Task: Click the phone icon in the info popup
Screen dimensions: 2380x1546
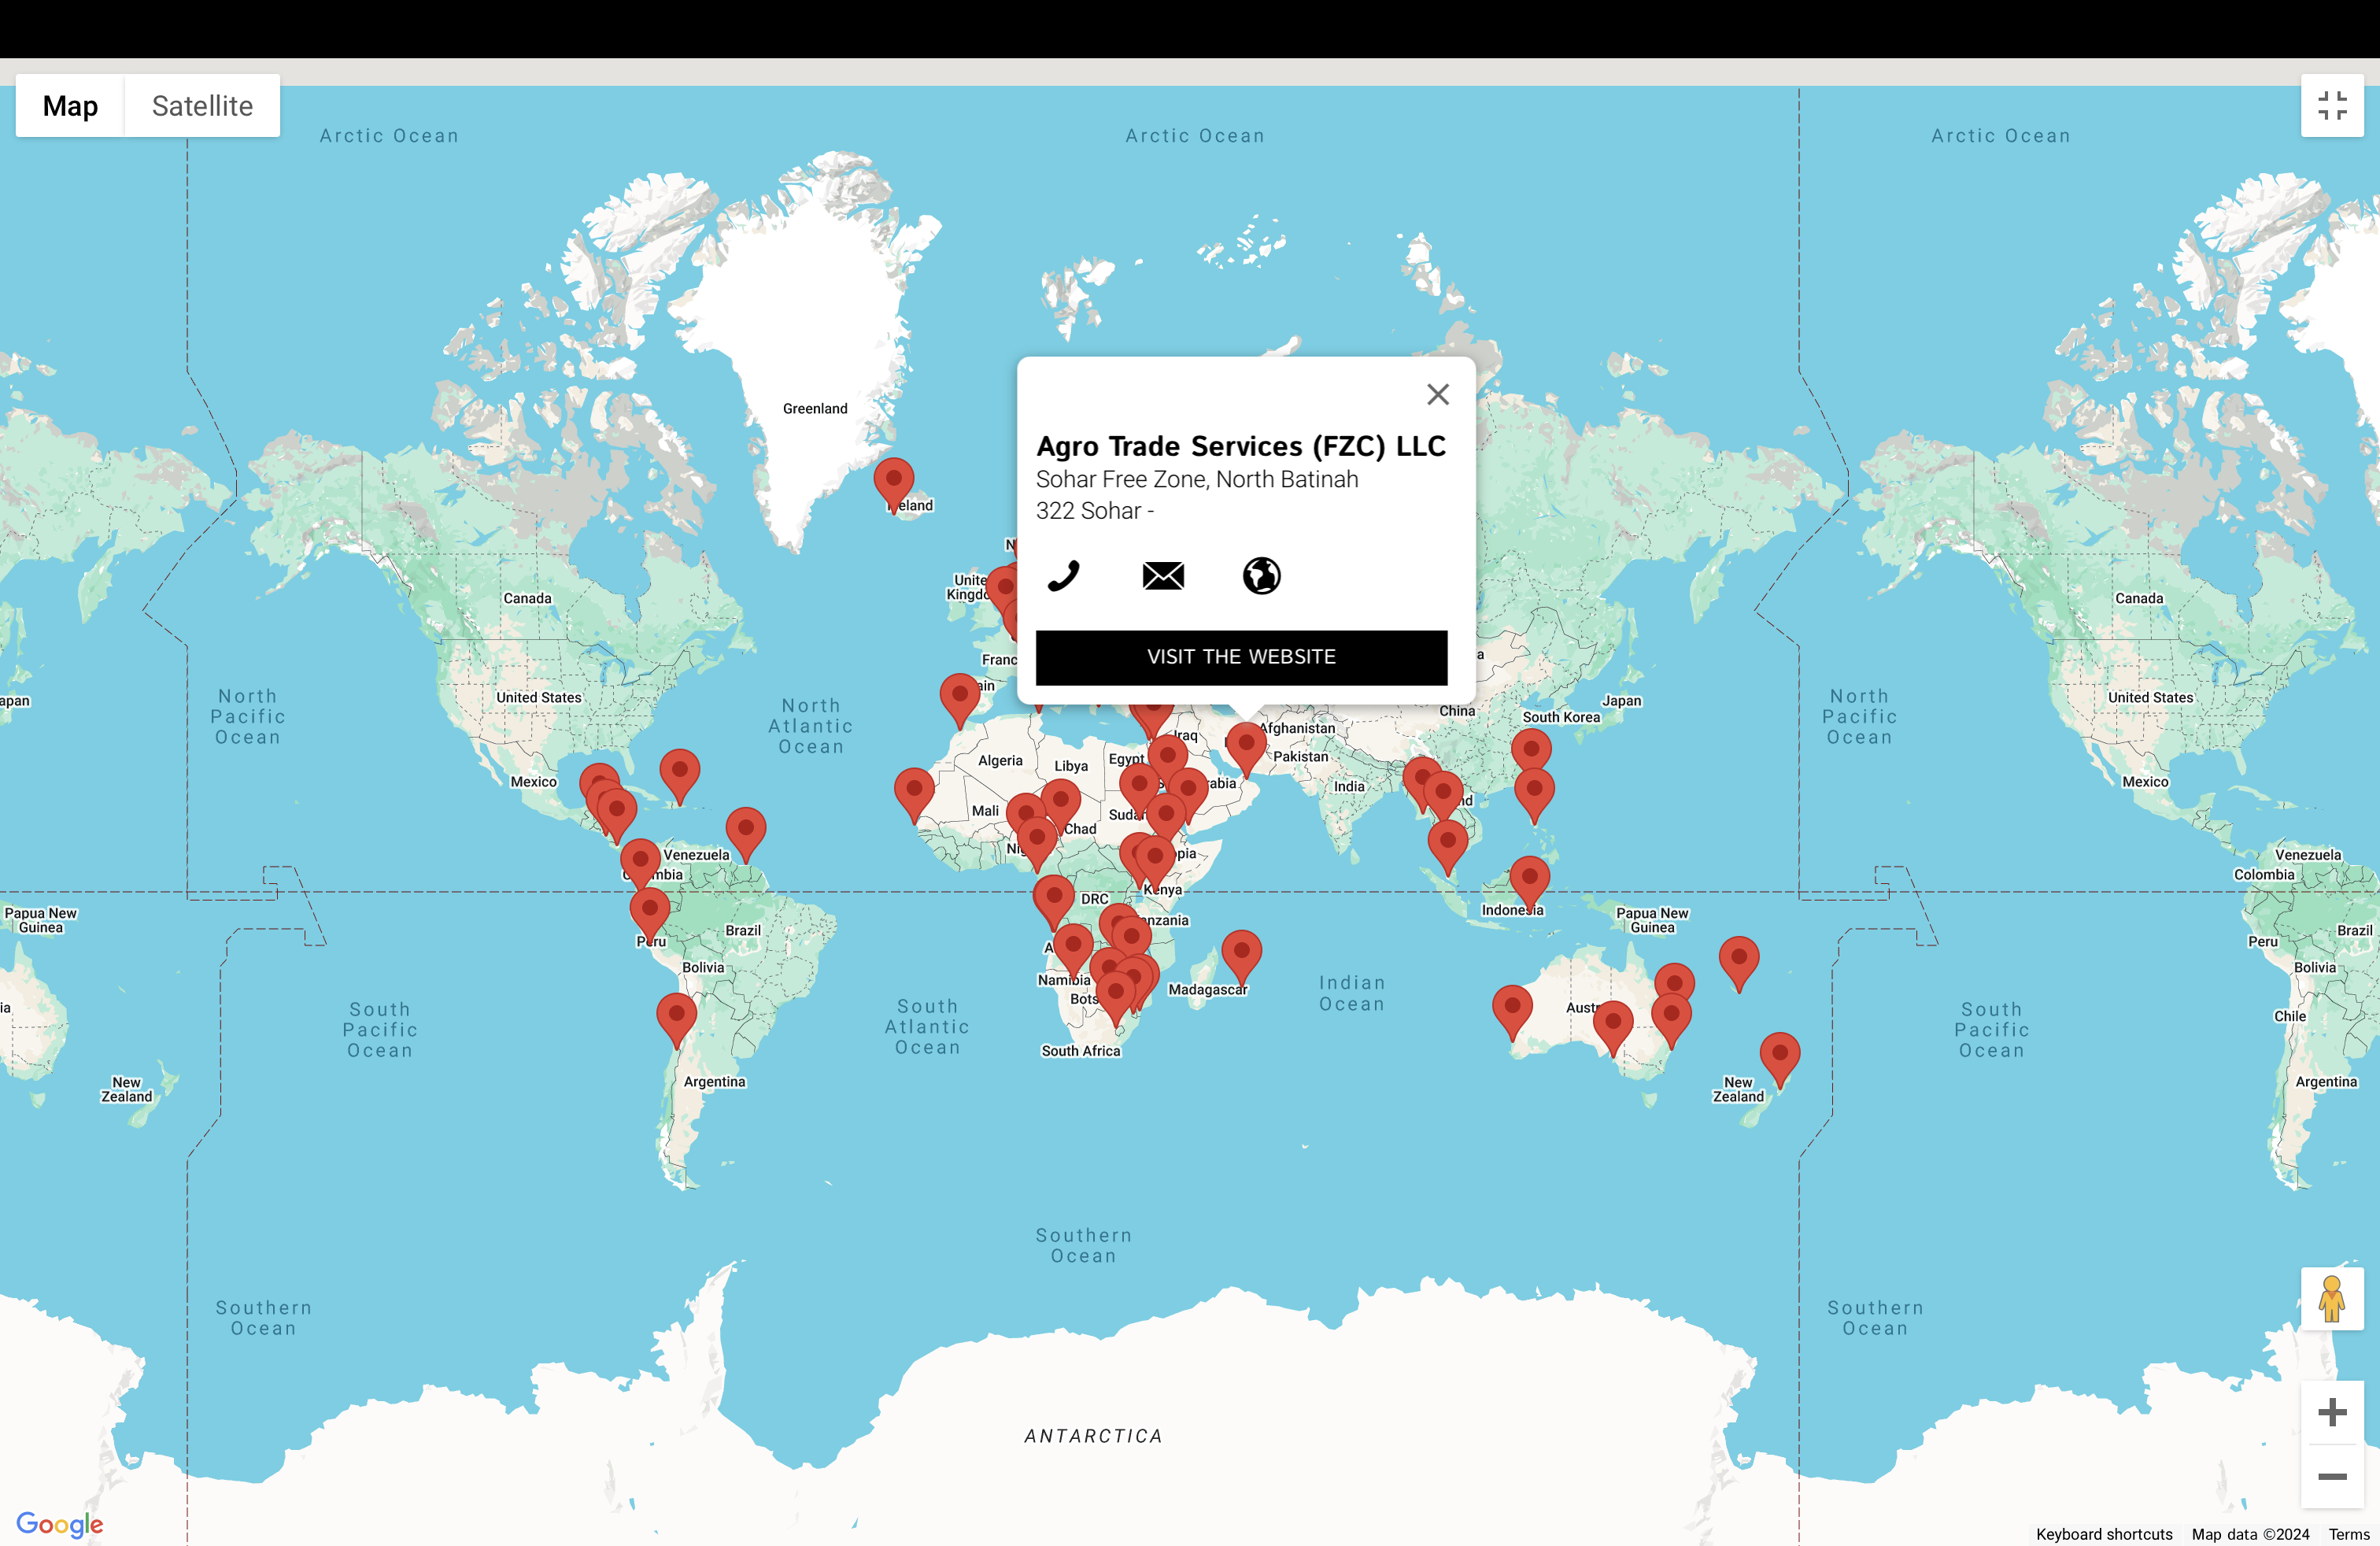Action: pos(1063,576)
